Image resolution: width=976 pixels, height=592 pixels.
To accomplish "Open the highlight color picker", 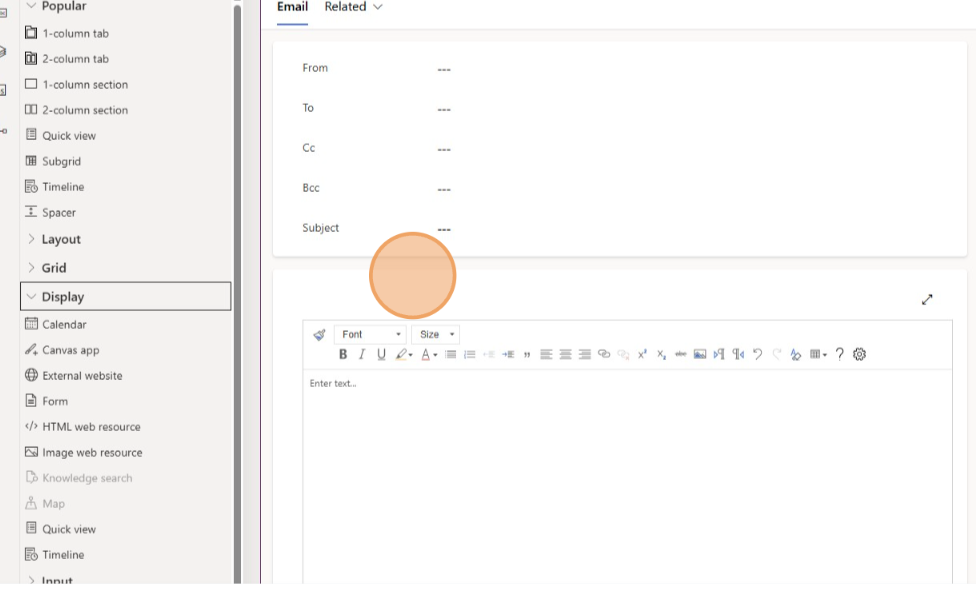I will 404,354.
